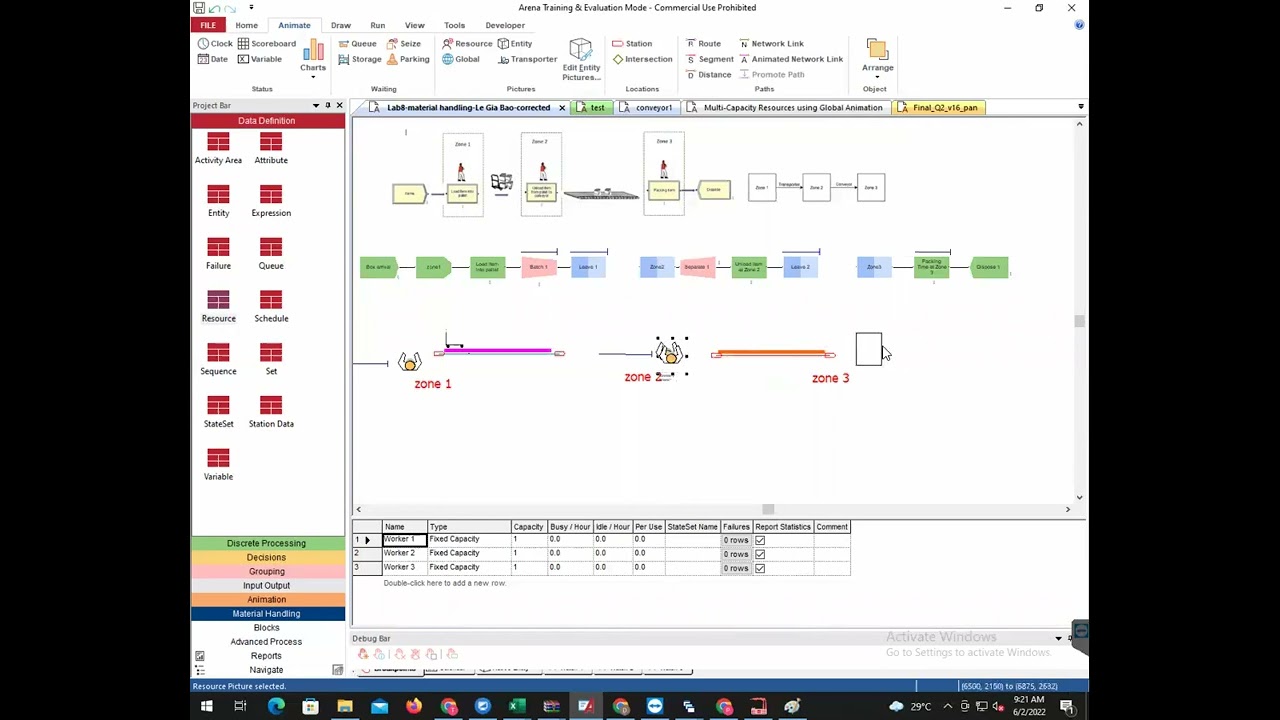
Task: Toggle Report Statistics for Worker 1
Action: (x=760, y=540)
